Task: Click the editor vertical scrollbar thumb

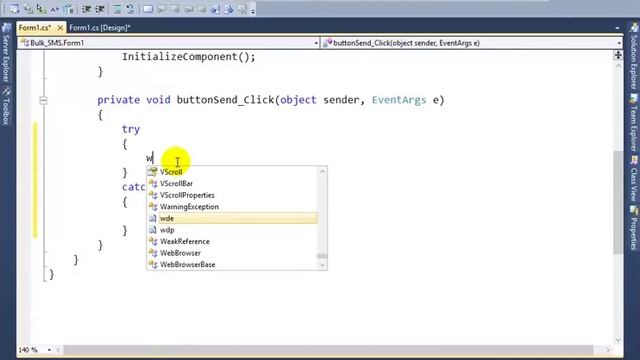Action: pyautogui.click(x=618, y=202)
